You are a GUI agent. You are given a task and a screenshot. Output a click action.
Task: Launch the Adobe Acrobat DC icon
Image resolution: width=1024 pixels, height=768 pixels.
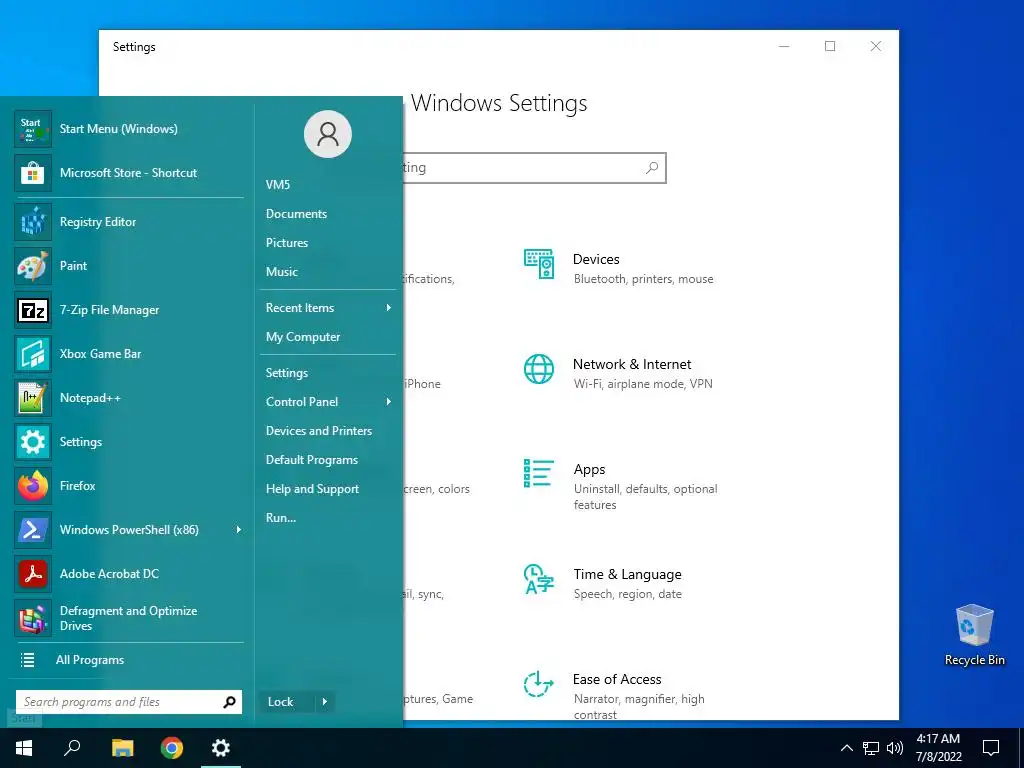[33, 574]
